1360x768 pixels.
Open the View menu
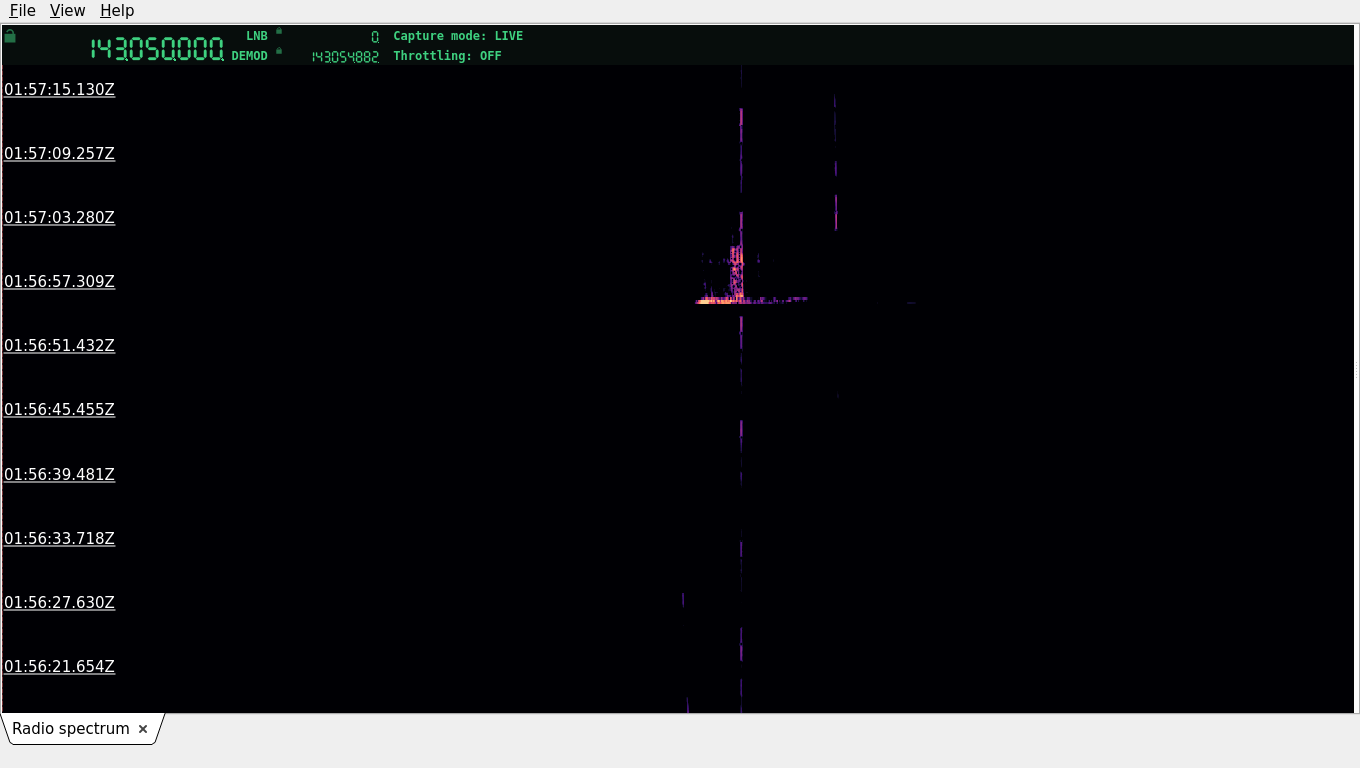coord(67,10)
